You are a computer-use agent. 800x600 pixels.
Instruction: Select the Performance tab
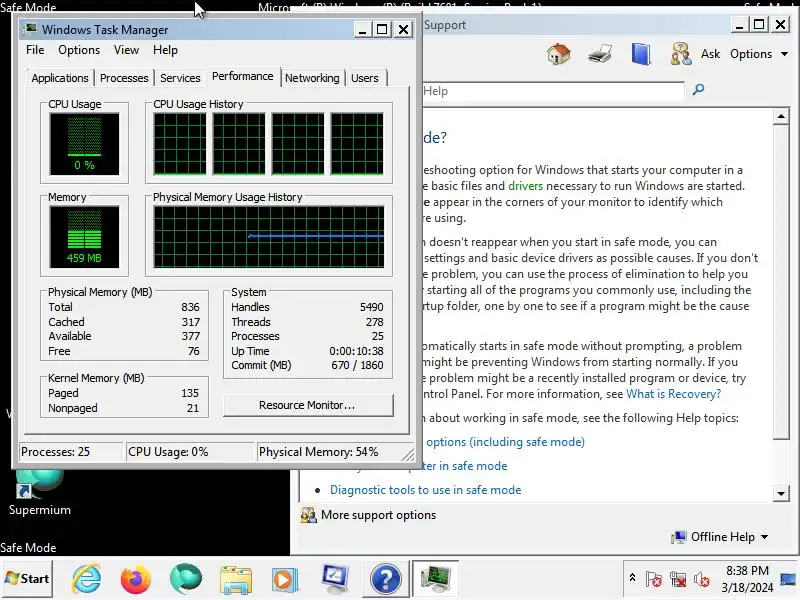coord(242,77)
